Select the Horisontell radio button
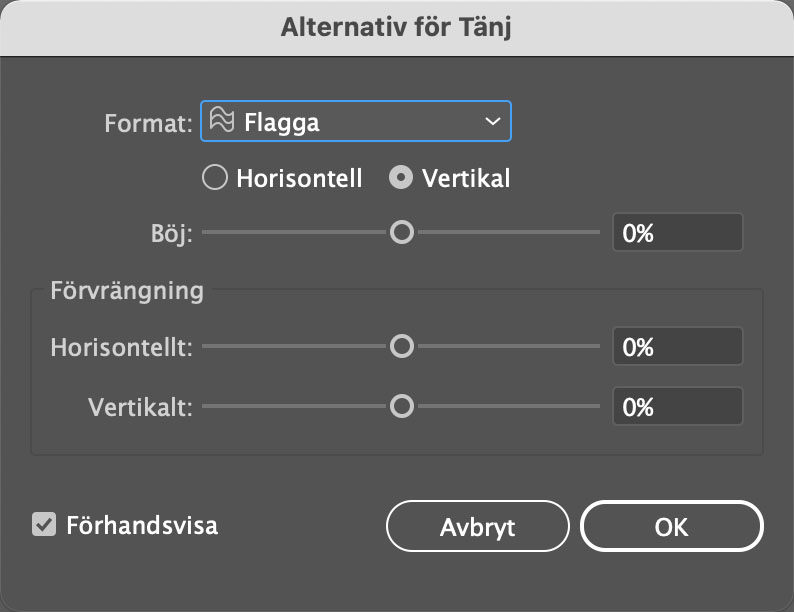The image size is (794, 612). pyautogui.click(x=215, y=178)
